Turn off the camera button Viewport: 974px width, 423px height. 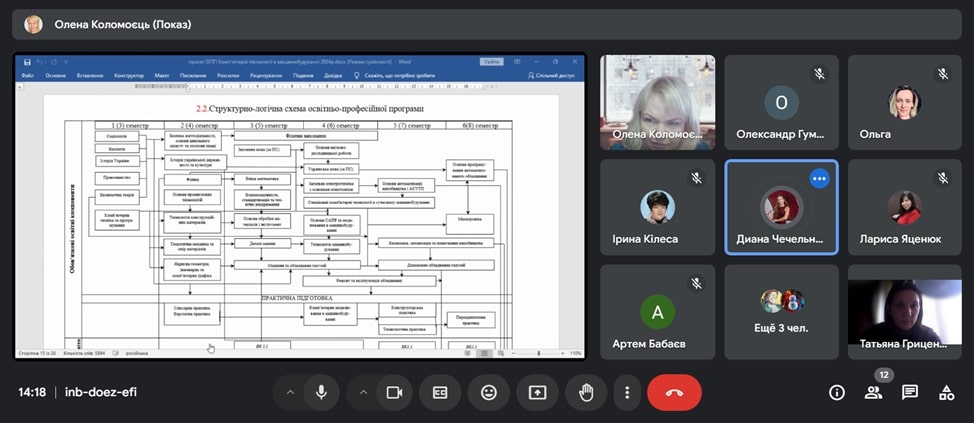coord(394,393)
